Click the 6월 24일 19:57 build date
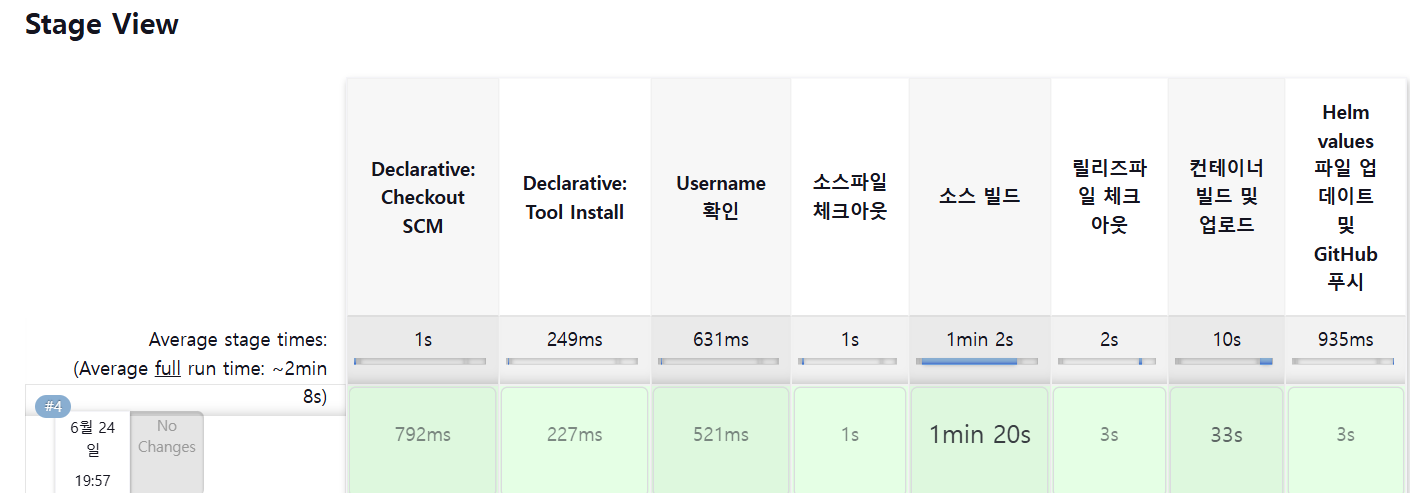 tap(92, 453)
